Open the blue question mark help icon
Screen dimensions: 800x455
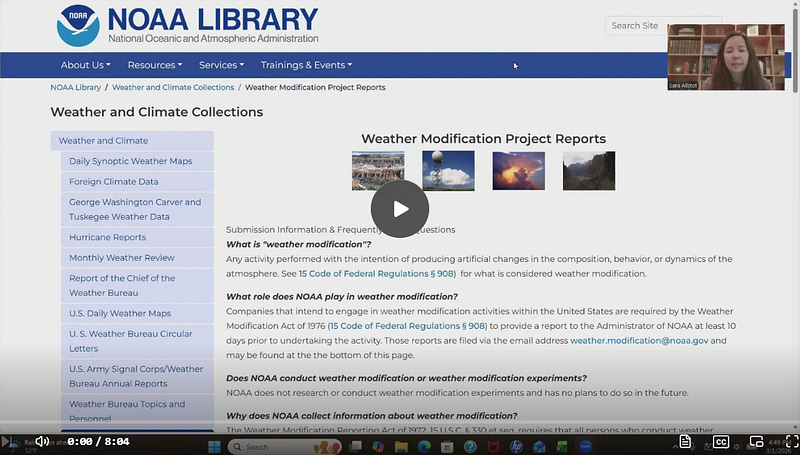[470, 447]
